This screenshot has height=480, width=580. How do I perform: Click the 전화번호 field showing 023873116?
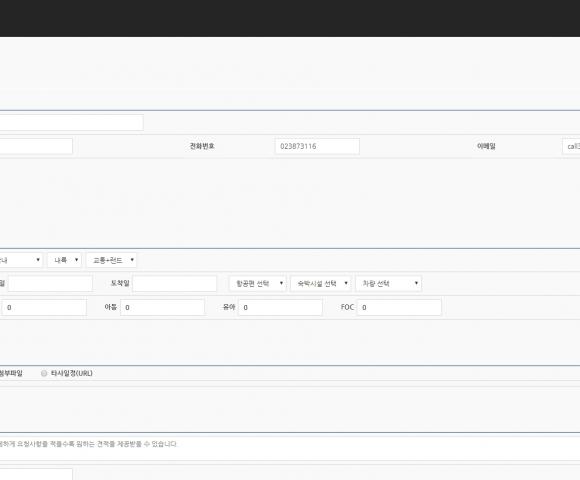click(317, 146)
